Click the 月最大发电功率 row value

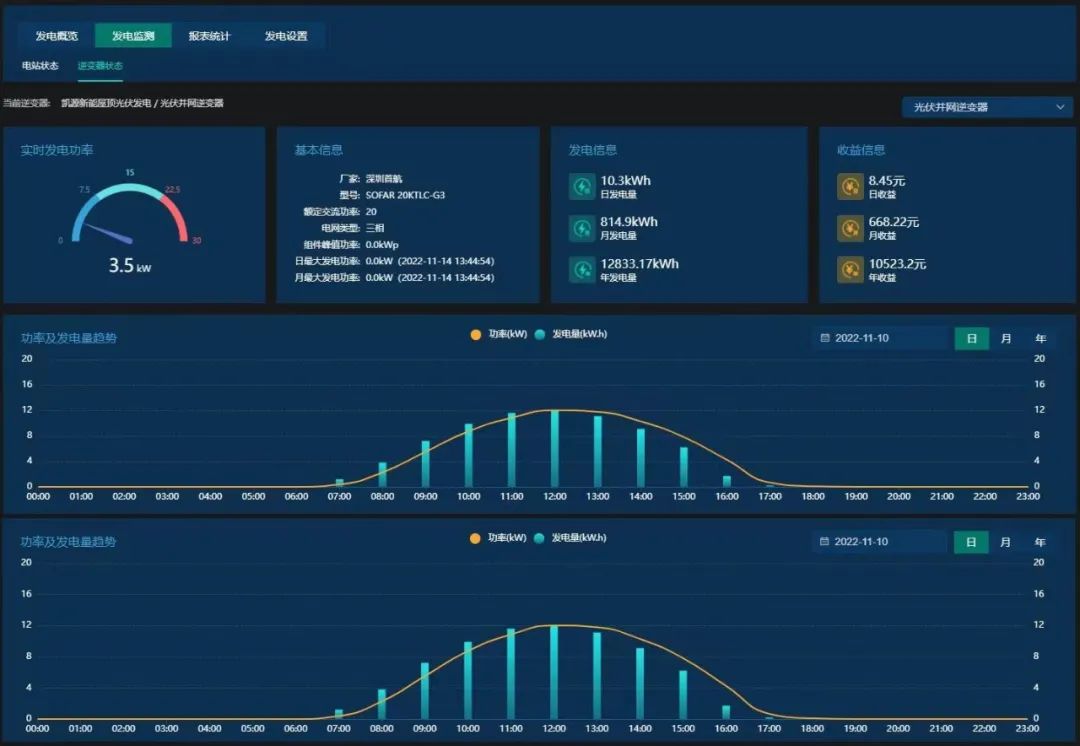point(430,278)
